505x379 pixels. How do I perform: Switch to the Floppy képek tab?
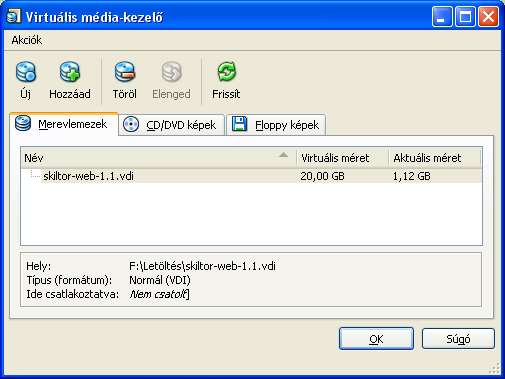point(276,125)
